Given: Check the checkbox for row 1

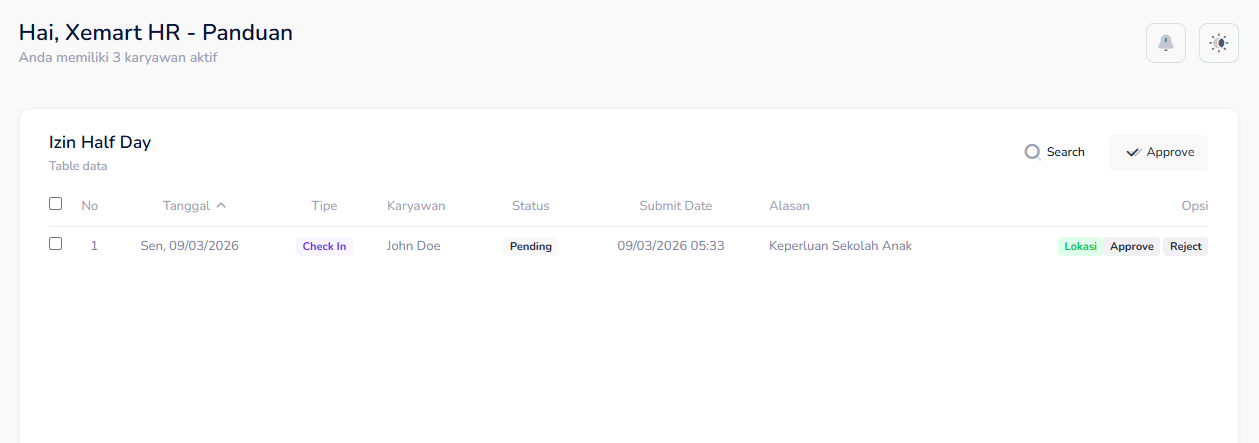Looking at the screenshot, I should pos(56,244).
